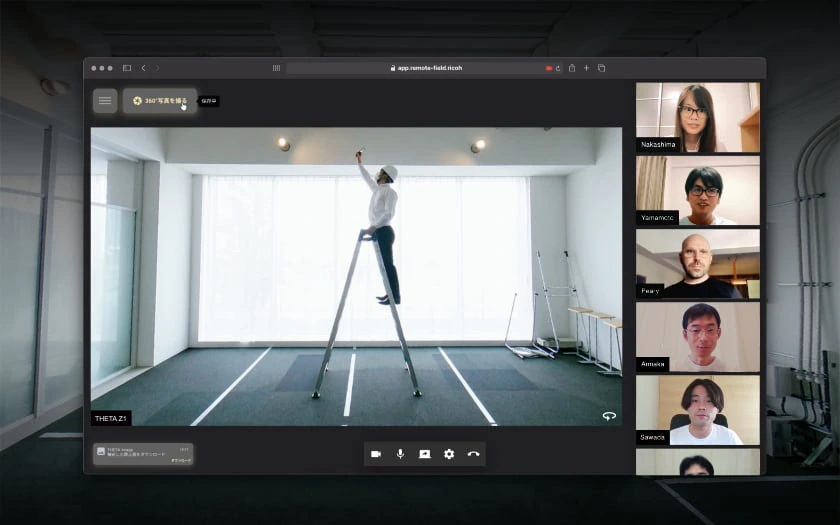This screenshot has width=840, height=525.
Task: Click the Nakashima name label
Action: click(x=658, y=145)
